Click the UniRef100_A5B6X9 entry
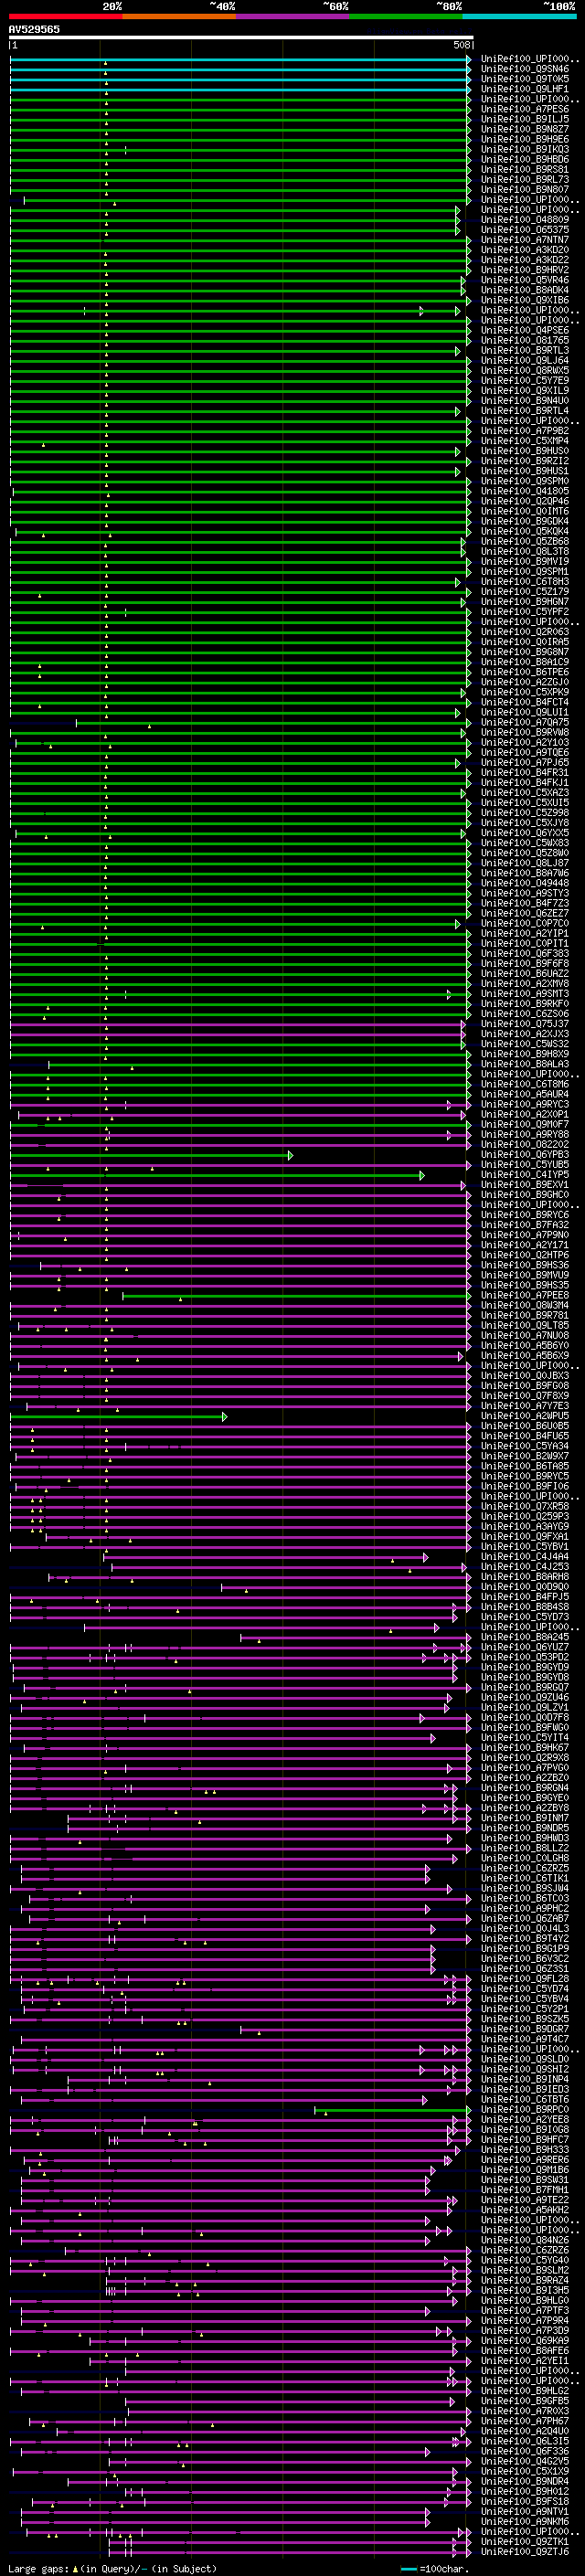585x2576 pixels. pos(525,1356)
